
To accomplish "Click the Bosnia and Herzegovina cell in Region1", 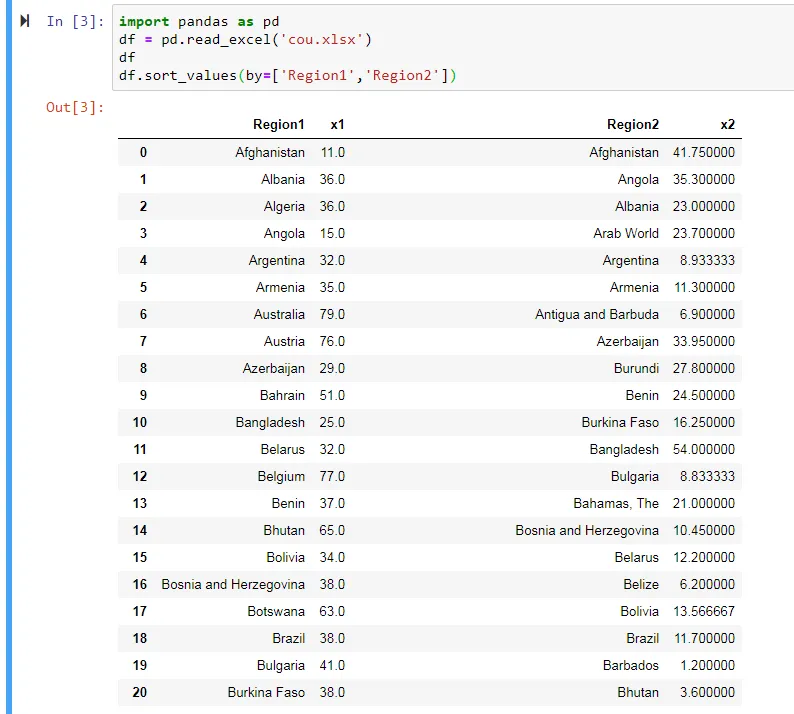I will pyautogui.click(x=233, y=584).
